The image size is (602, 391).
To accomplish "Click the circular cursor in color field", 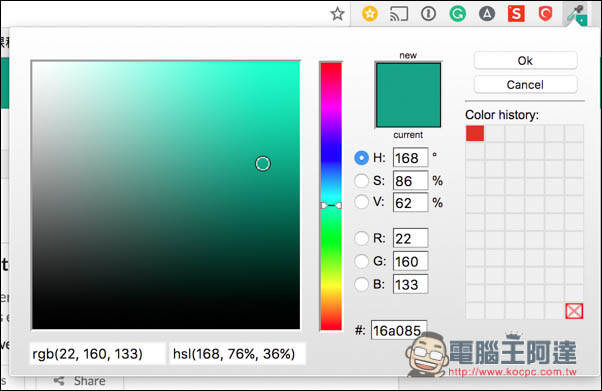I will coord(263,164).
